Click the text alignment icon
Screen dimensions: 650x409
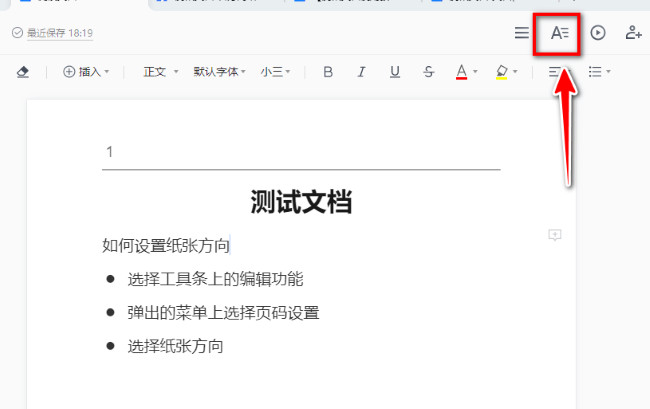coord(555,72)
